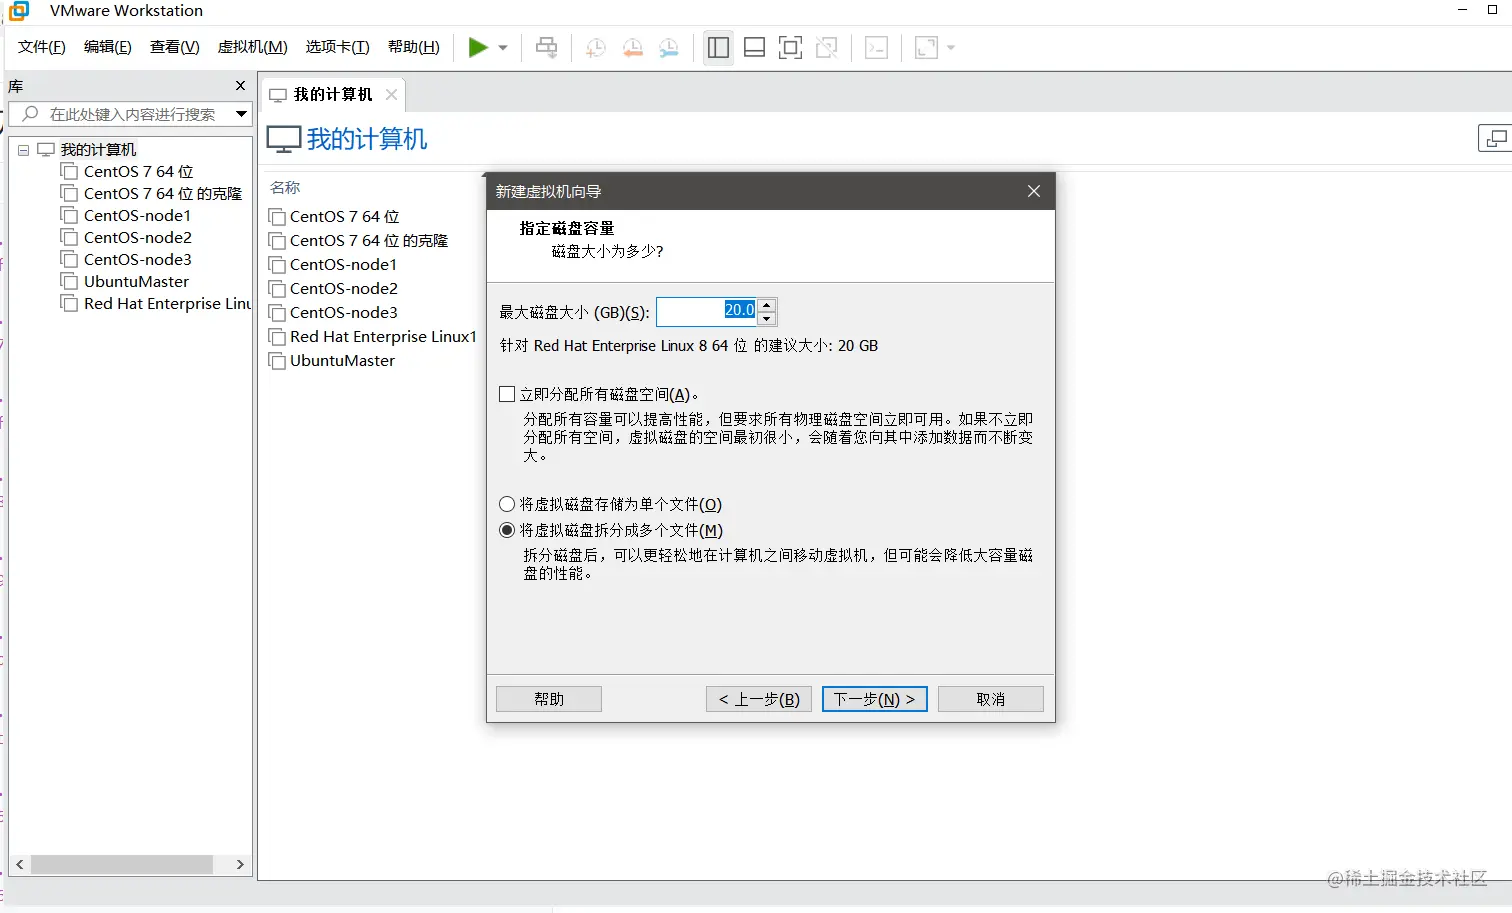Select Red Hat Enterprise Linux1 in main list
This screenshot has width=1512, height=913.
(x=383, y=337)
